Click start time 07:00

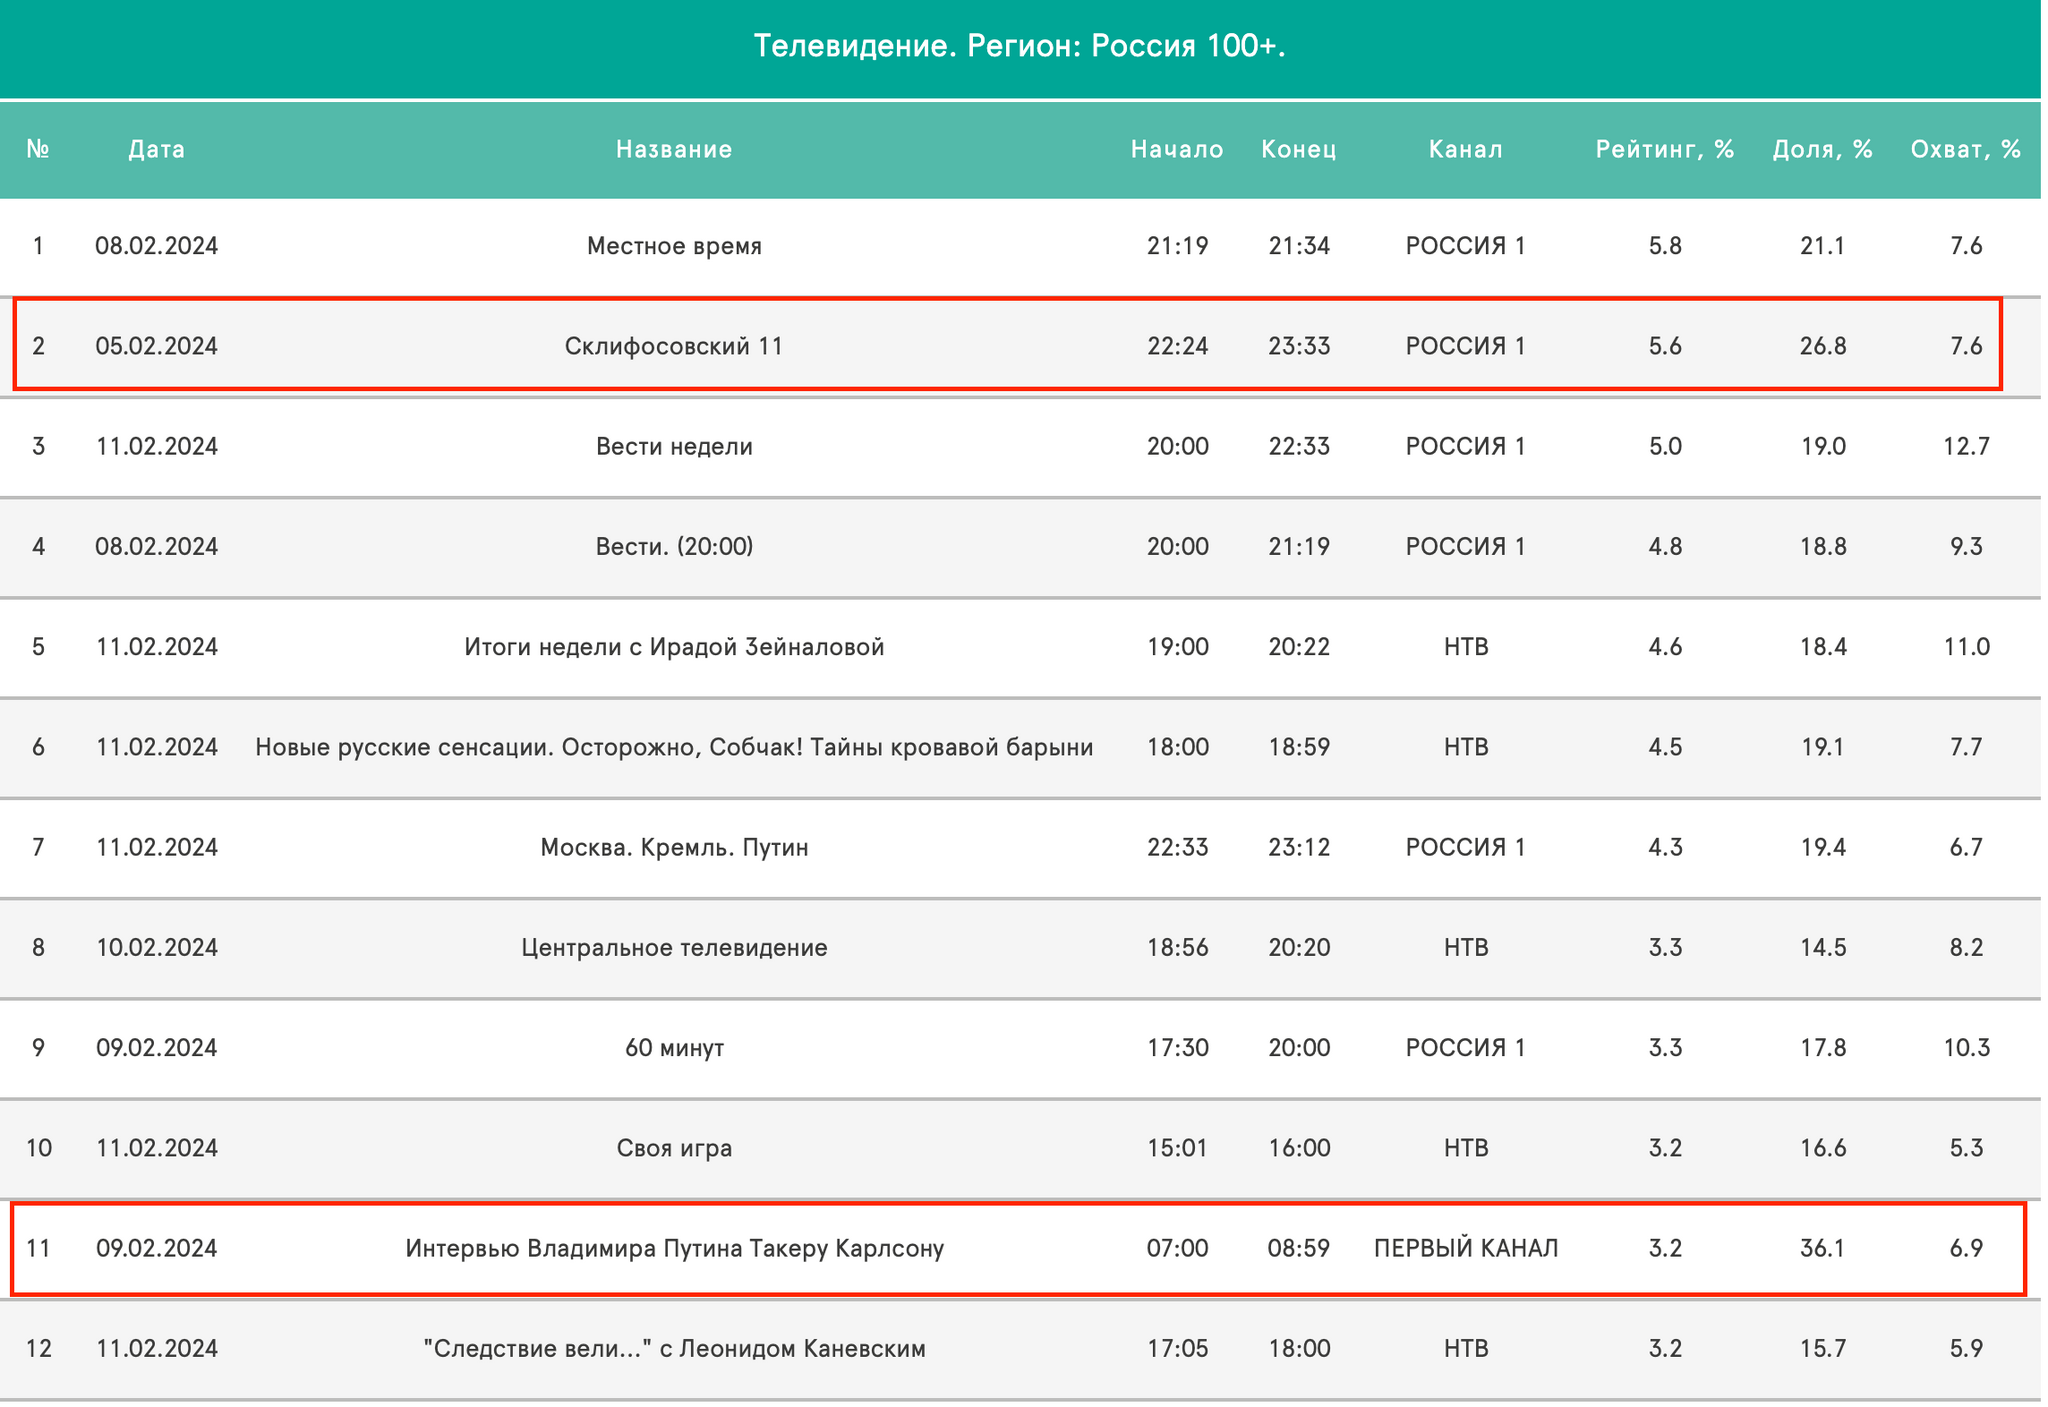[x=1177, y=1248]
